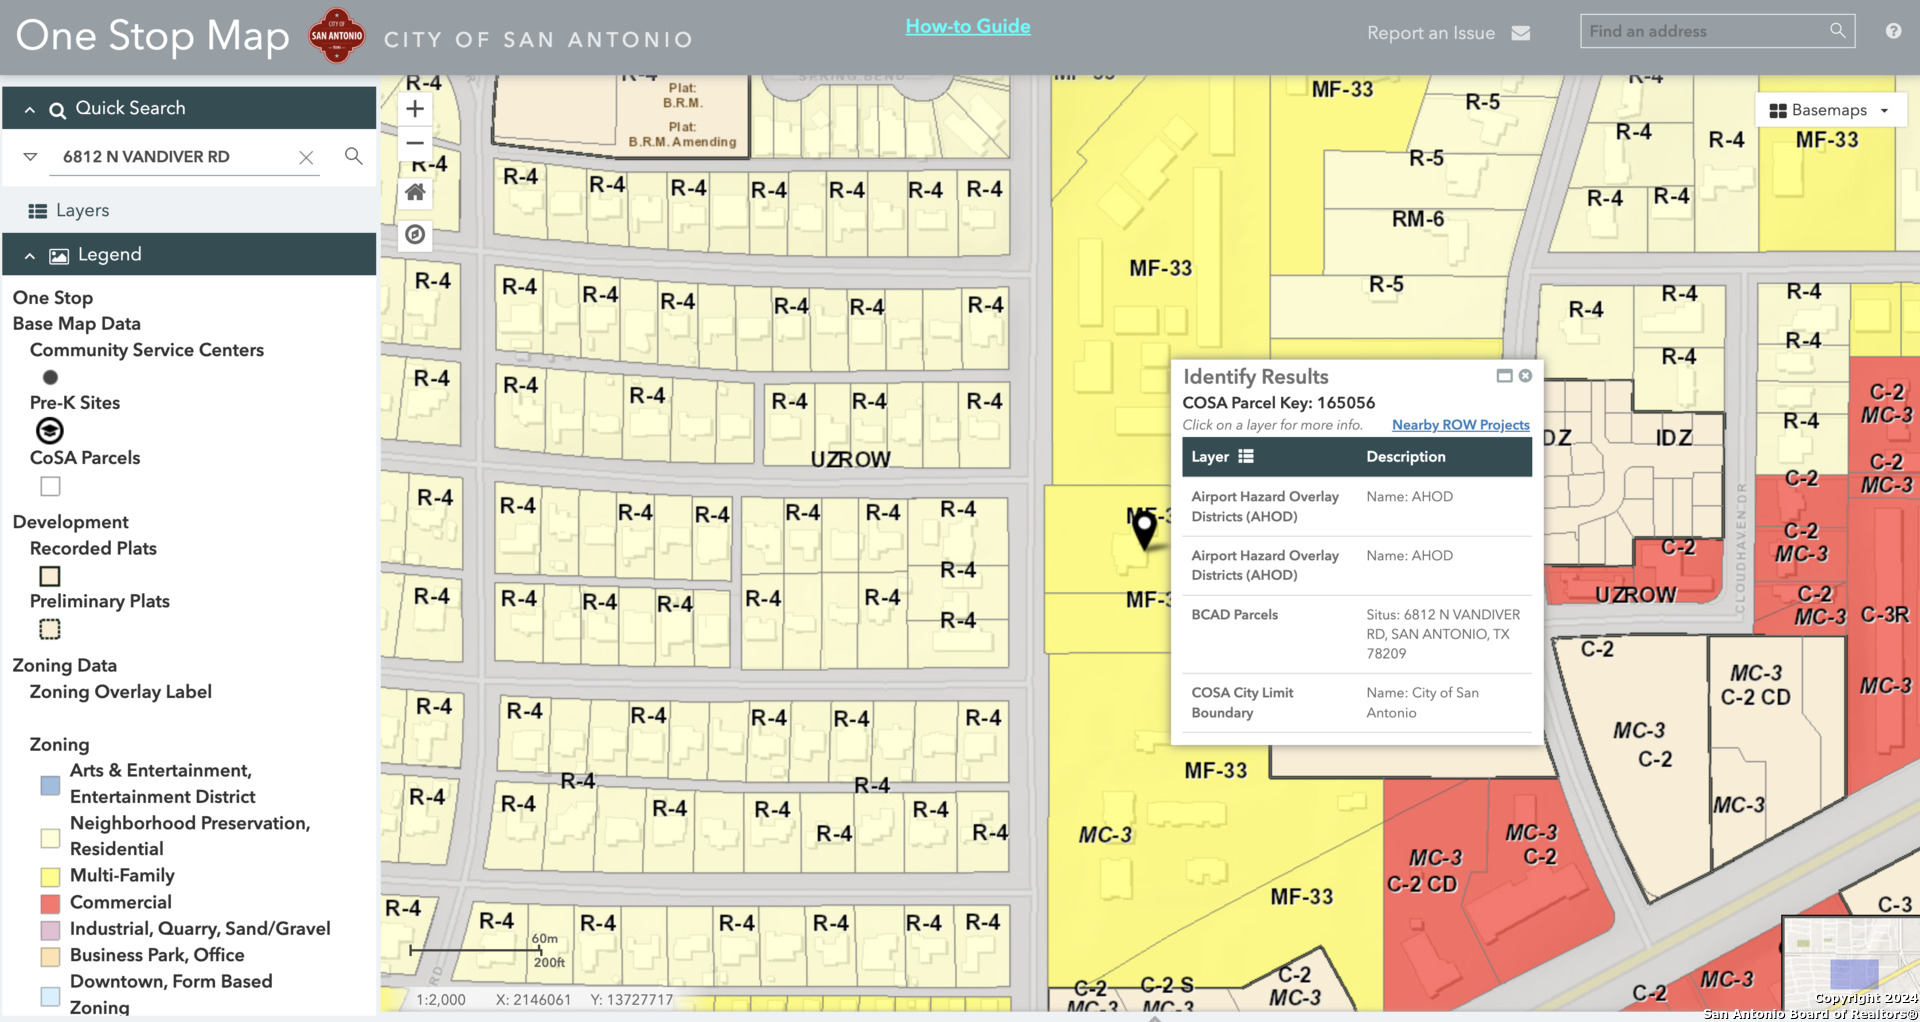This screenshot has width=1920, height=1022.
Task: Click the map zoom out minus button
Action: tap(415, 143)
